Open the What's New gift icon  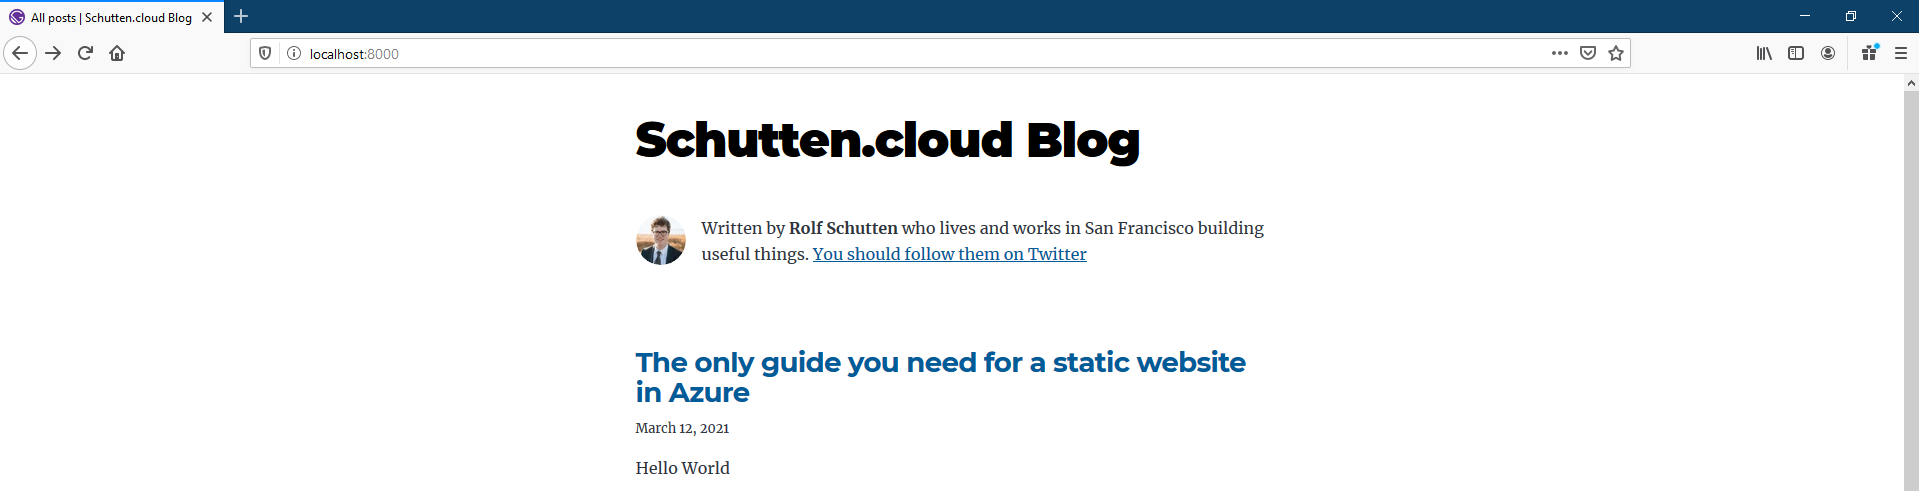tap(1869, 53)
